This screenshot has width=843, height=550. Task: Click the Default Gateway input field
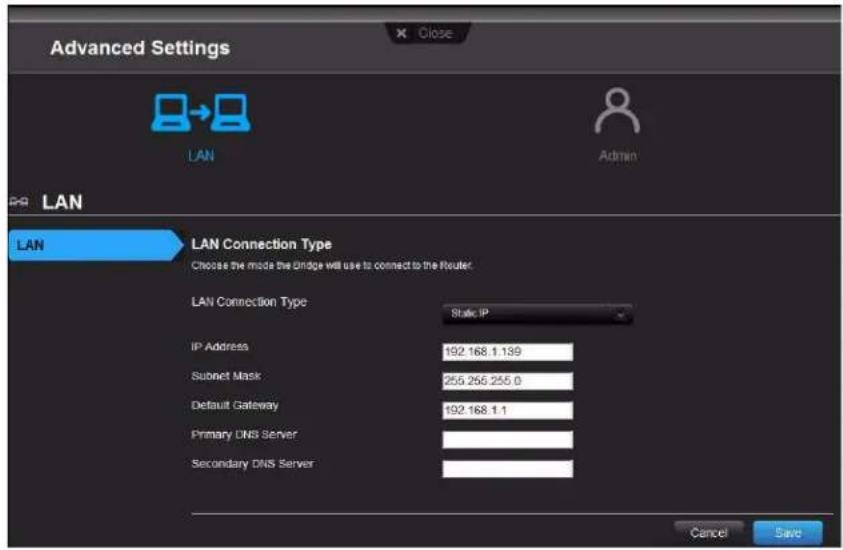(508, 410)
